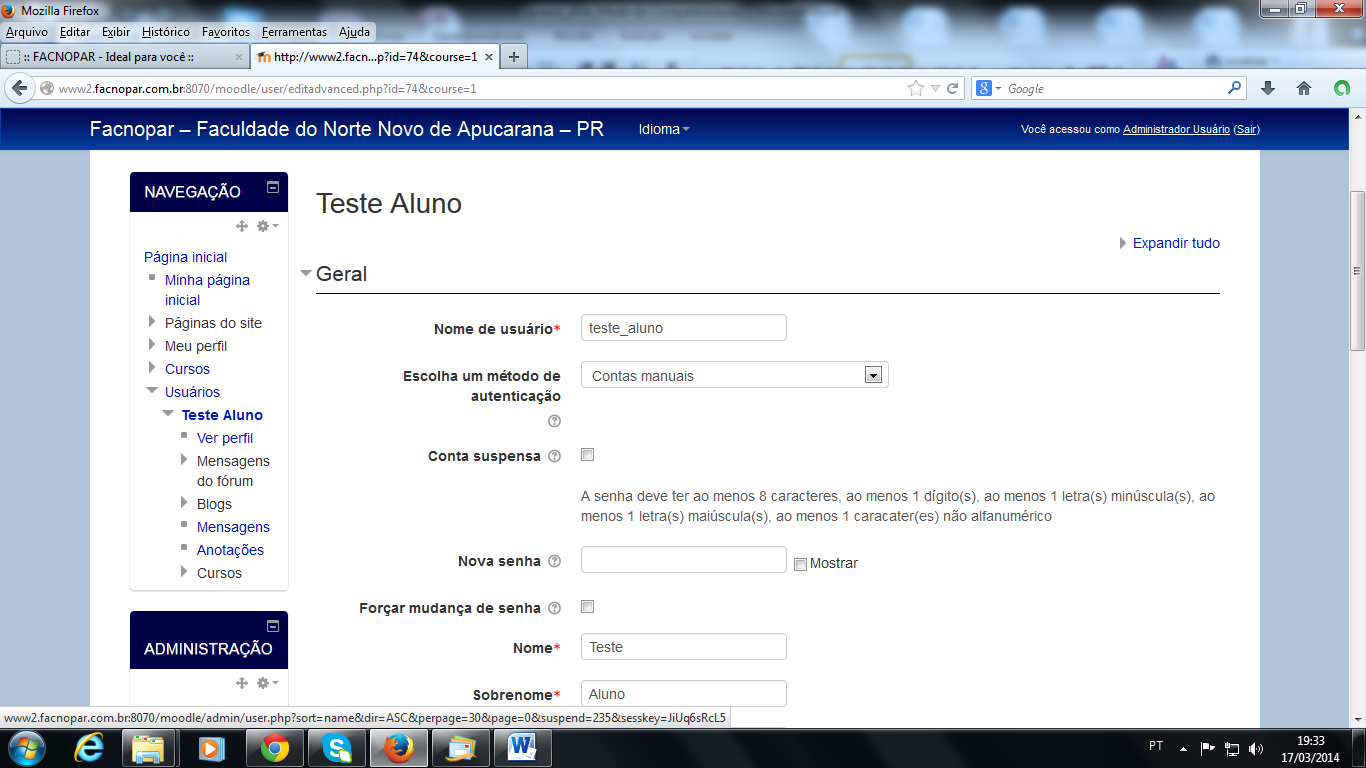Open Ferramentas menu
Viewport: 1366px width, 768px height.
(x=294, y=32)
